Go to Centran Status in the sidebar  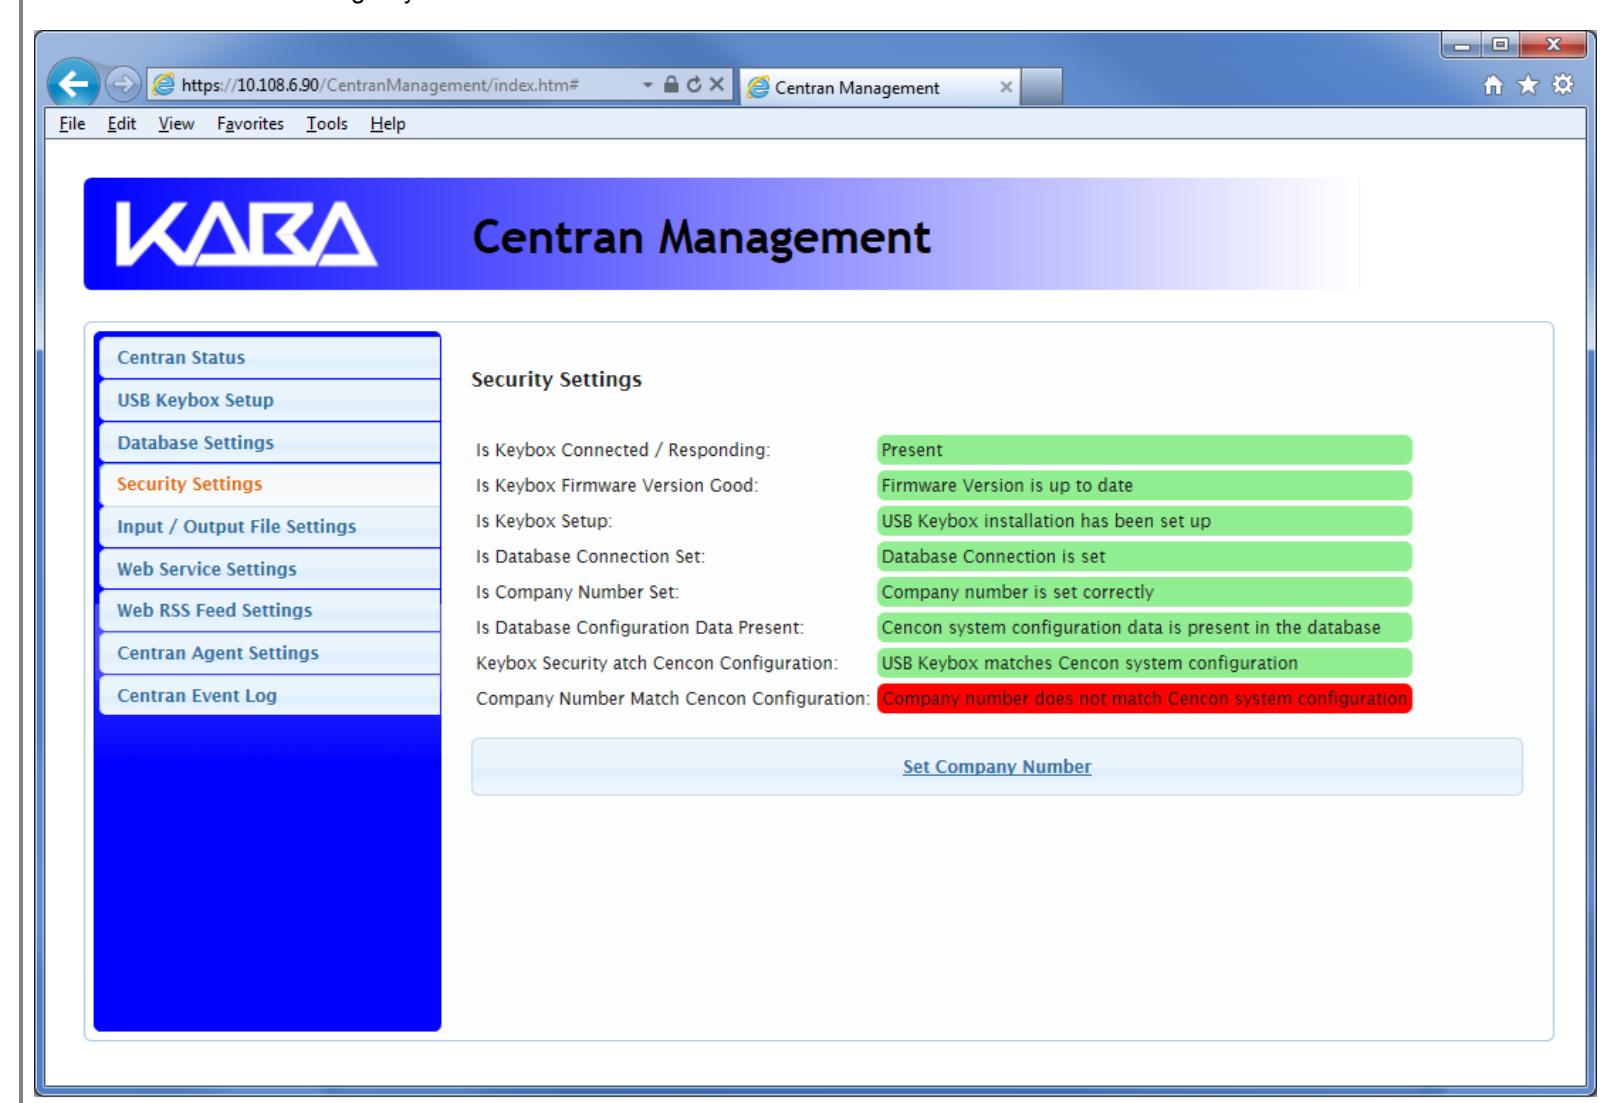[x=268, y=358]
